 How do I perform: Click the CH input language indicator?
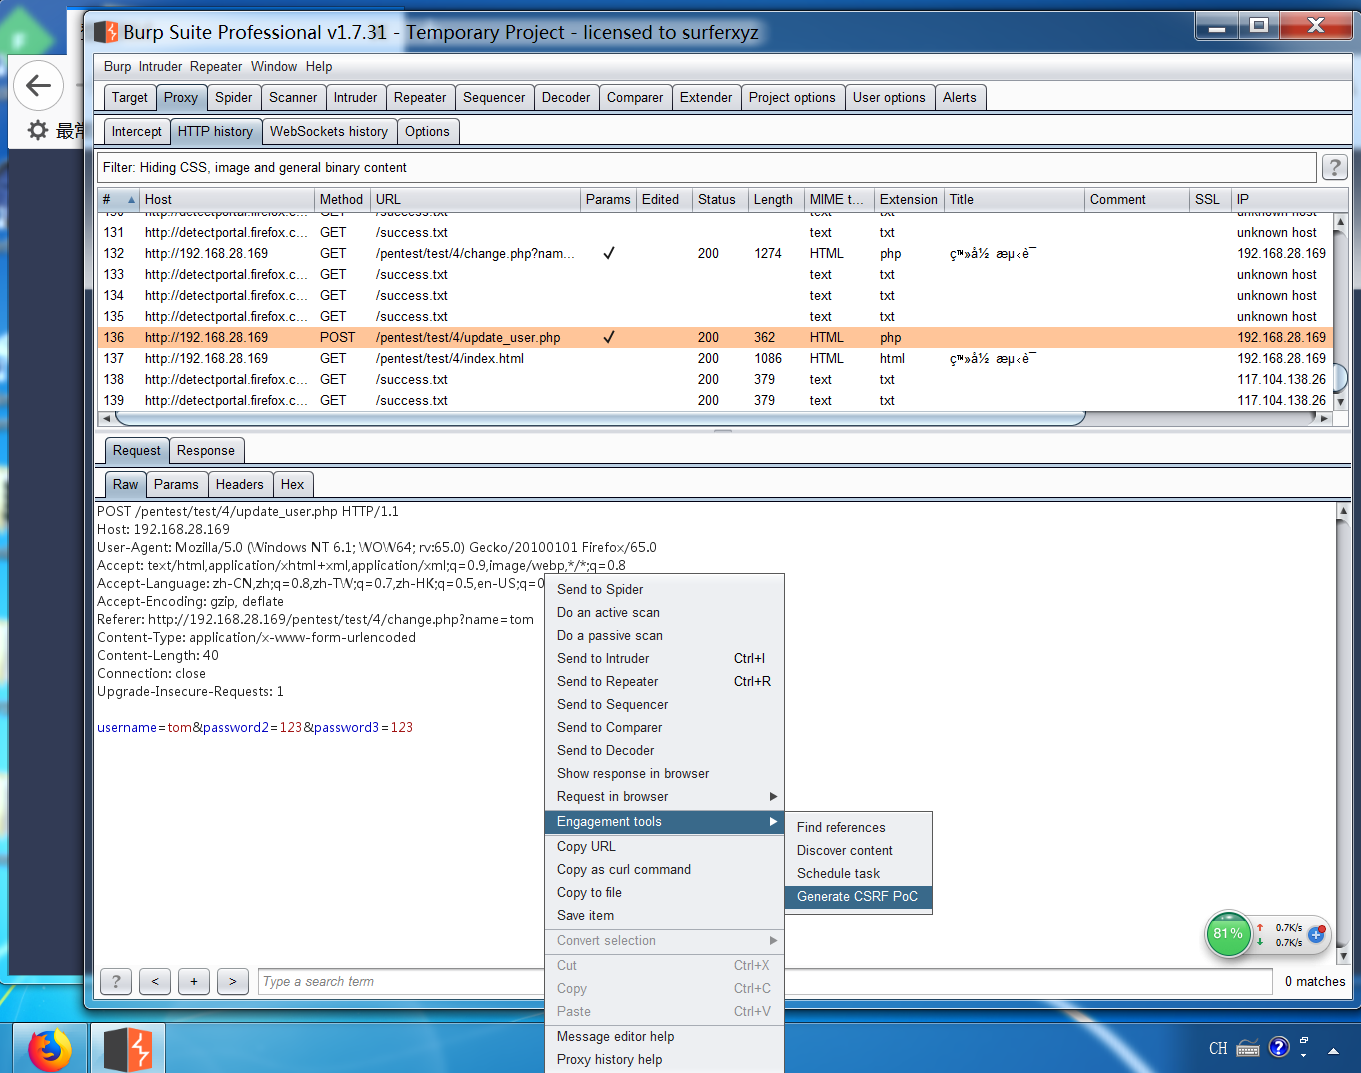[x=1218, y=1048]
